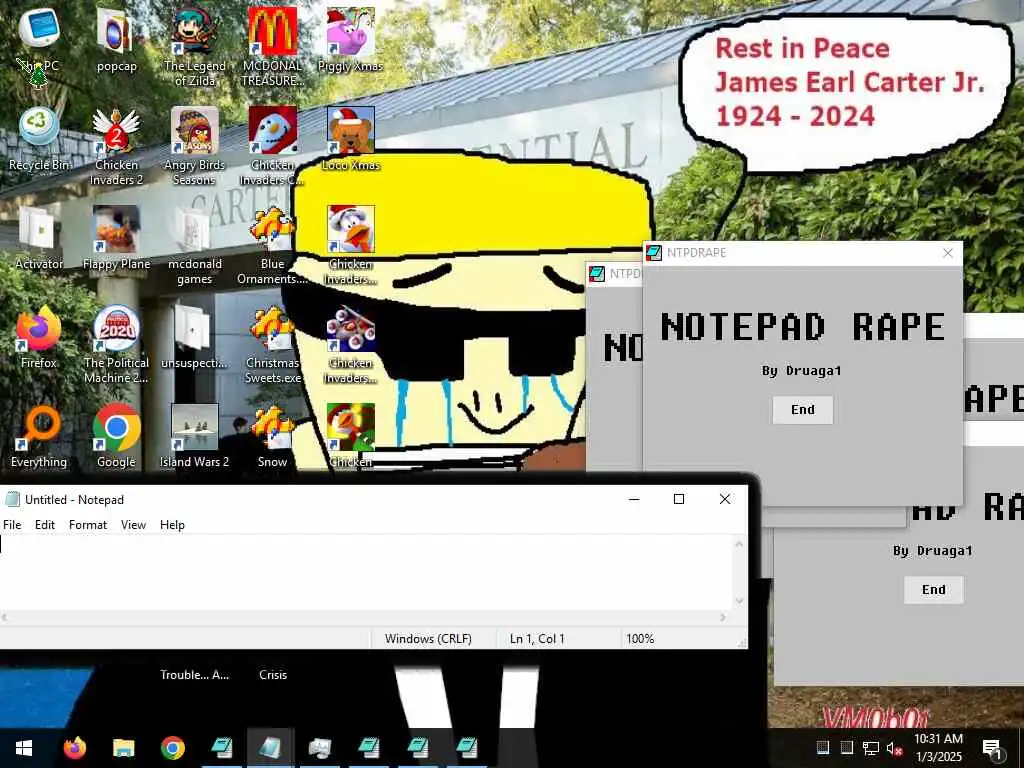Open the View menu in Notepad
1024x768 pixels.
pos(133,524)
